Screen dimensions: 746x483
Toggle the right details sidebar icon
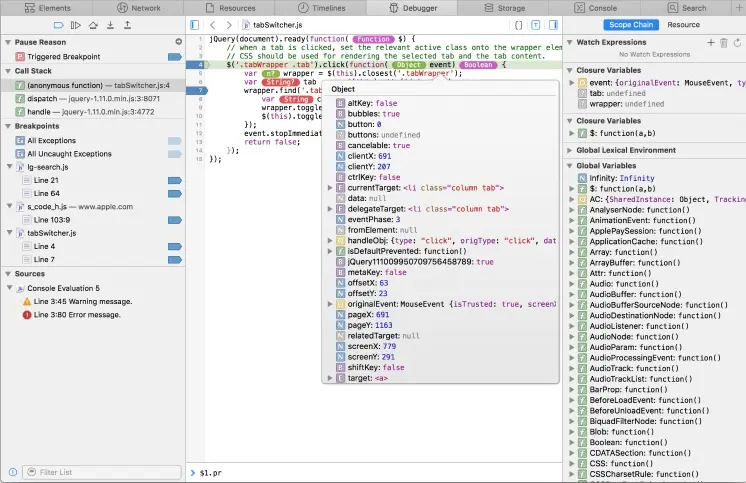pos(553,25)
